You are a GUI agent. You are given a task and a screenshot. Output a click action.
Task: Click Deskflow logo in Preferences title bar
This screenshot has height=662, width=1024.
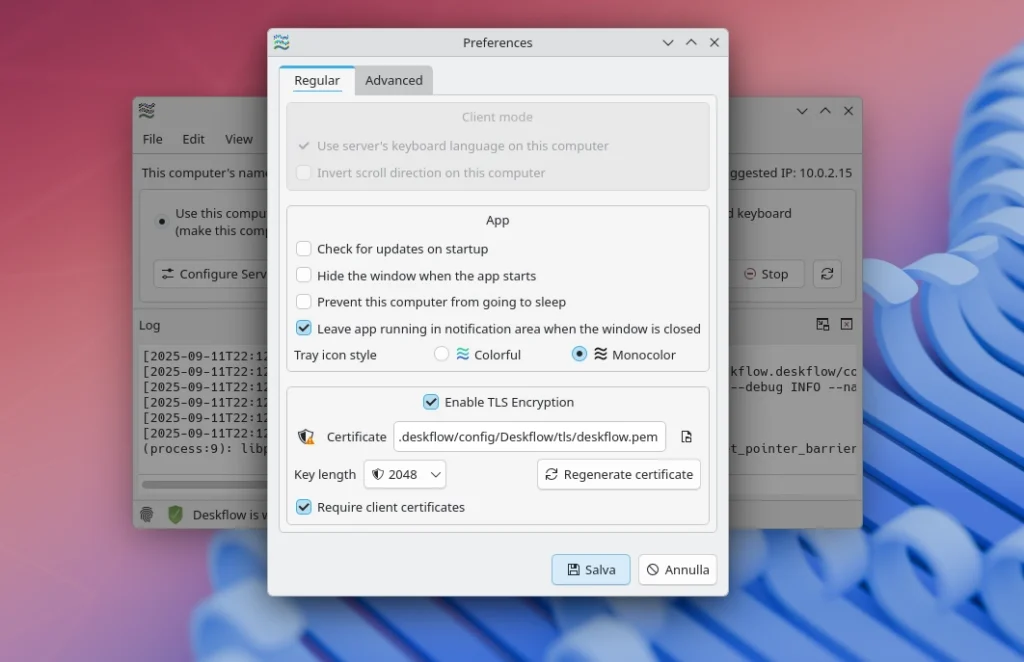[282, 43]
